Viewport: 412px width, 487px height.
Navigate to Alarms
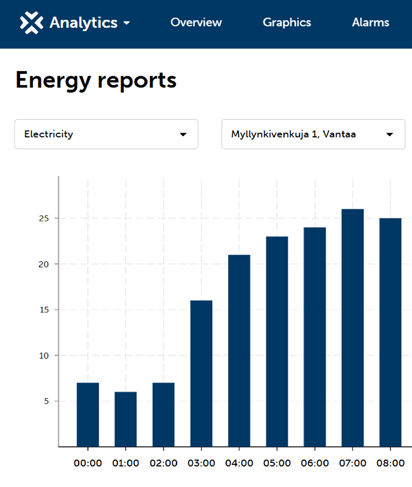371,22
